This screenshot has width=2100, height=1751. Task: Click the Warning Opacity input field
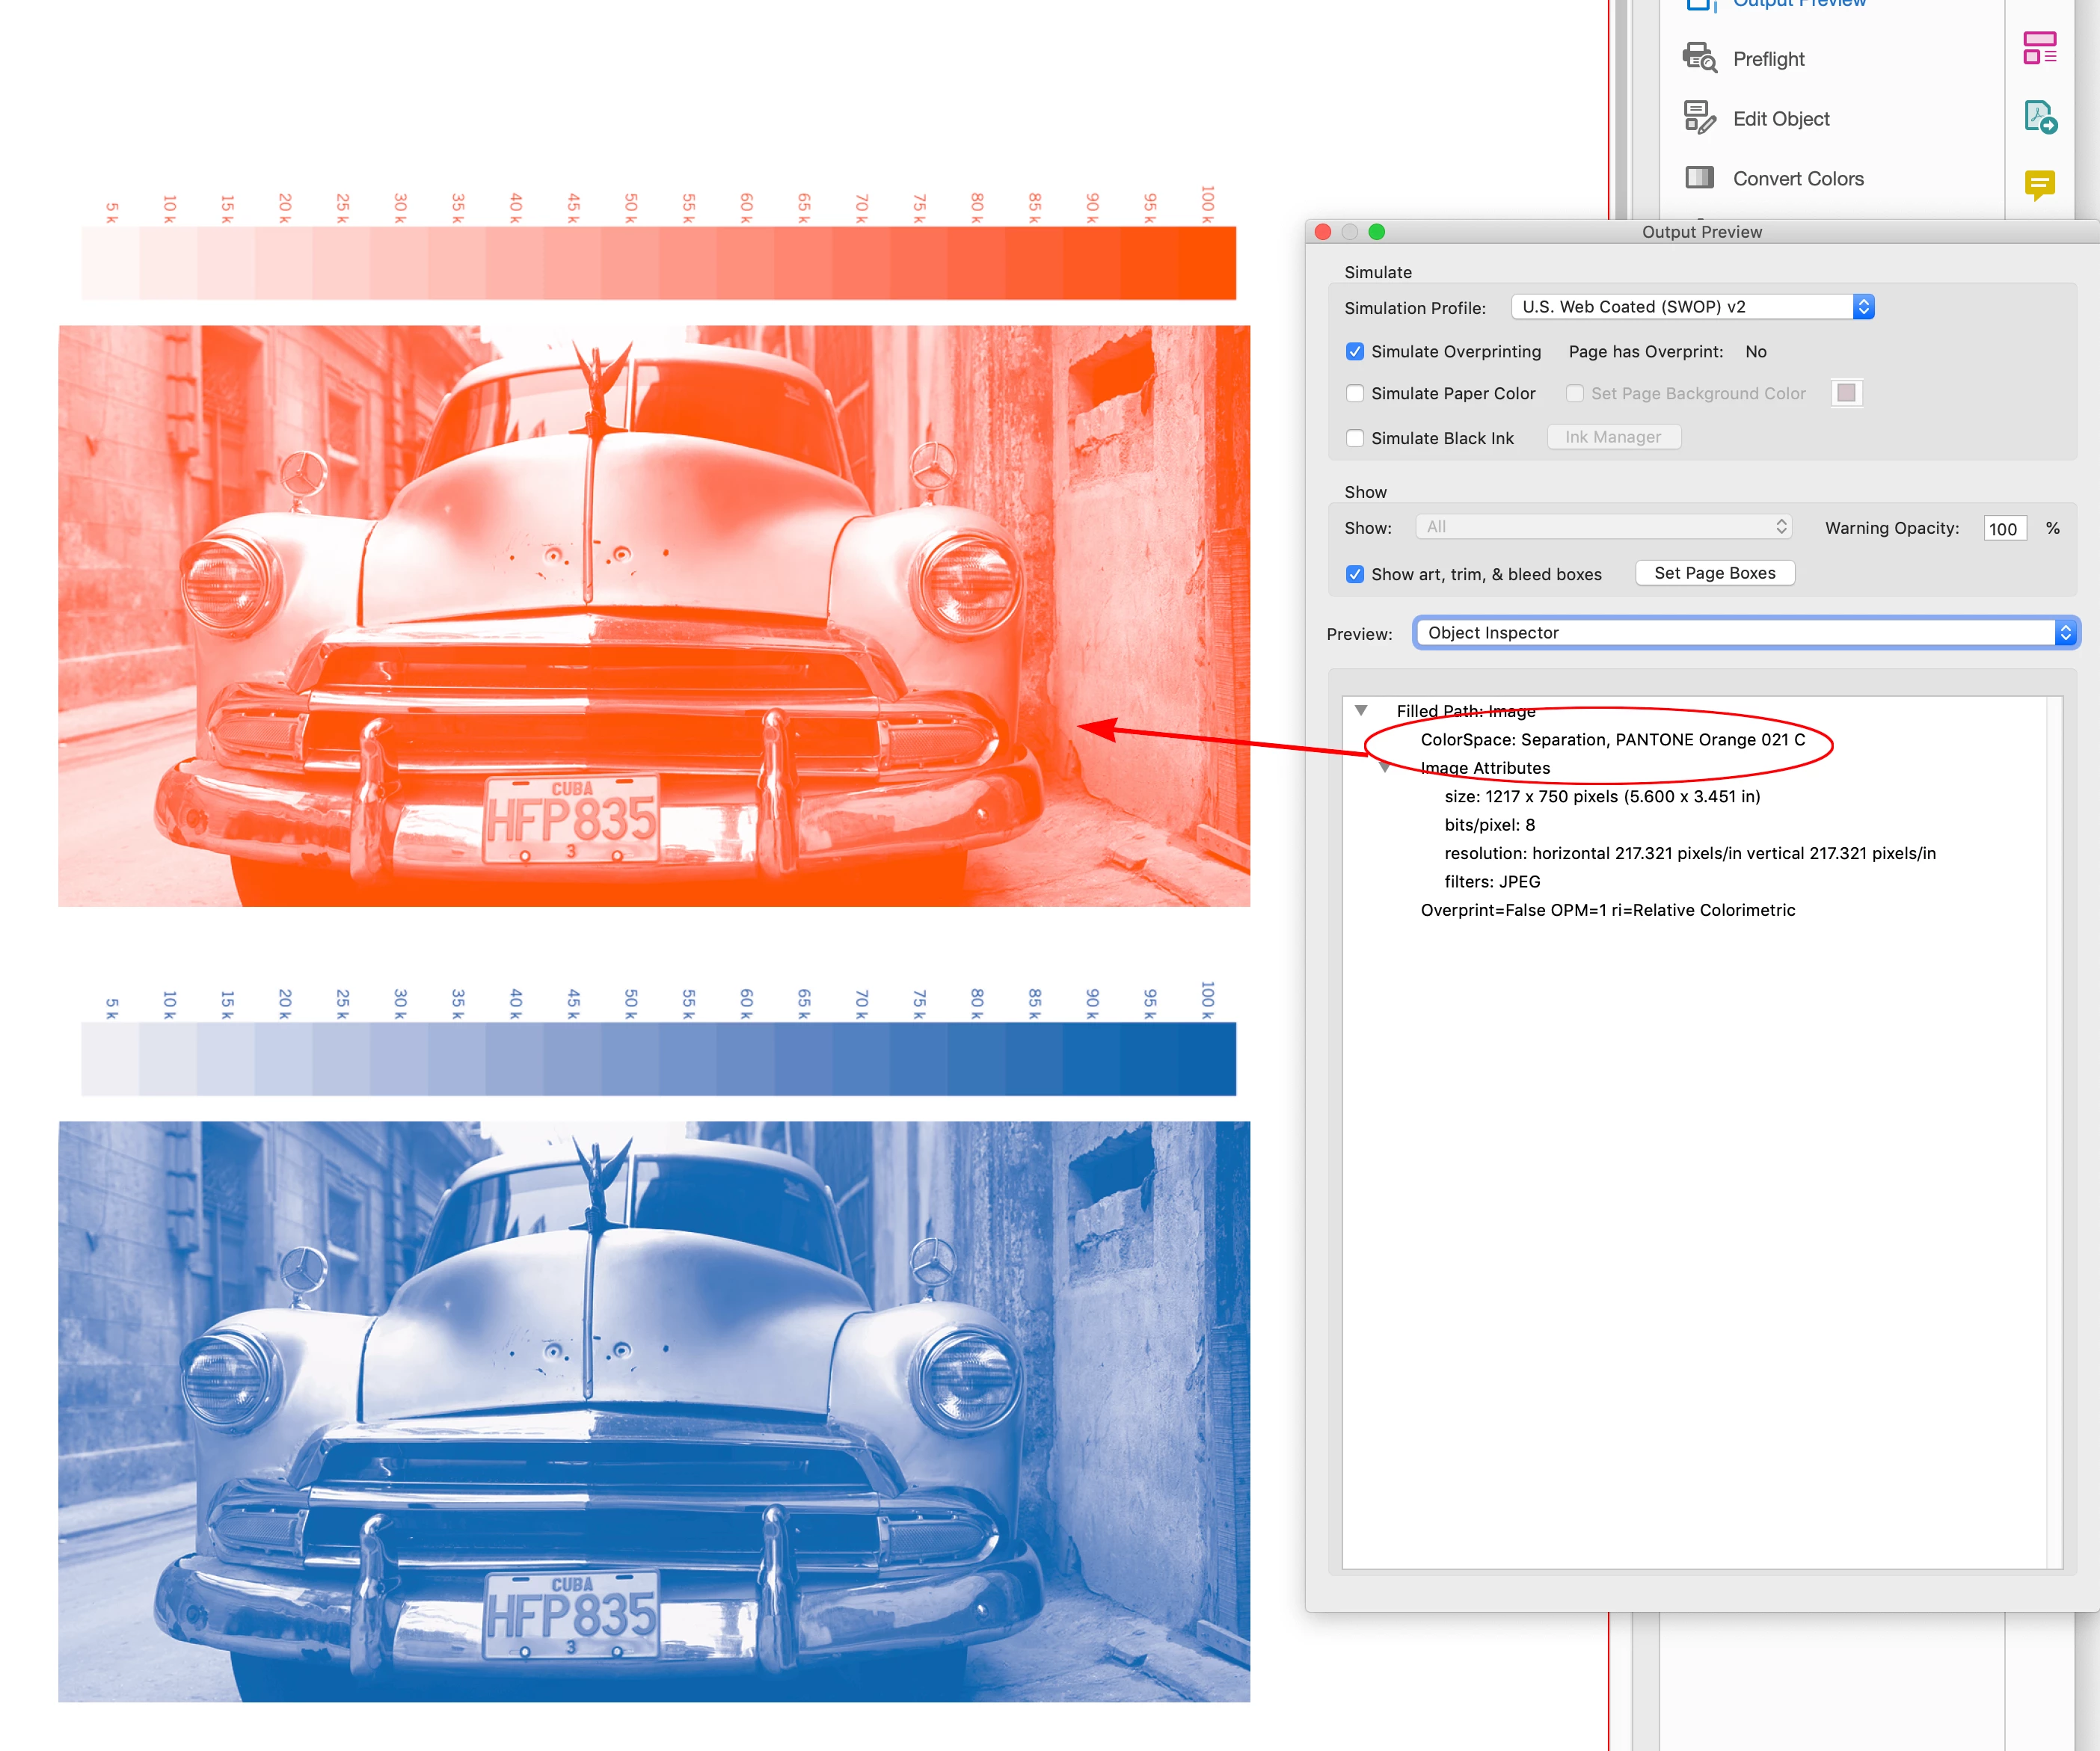tap(2004, 529)
